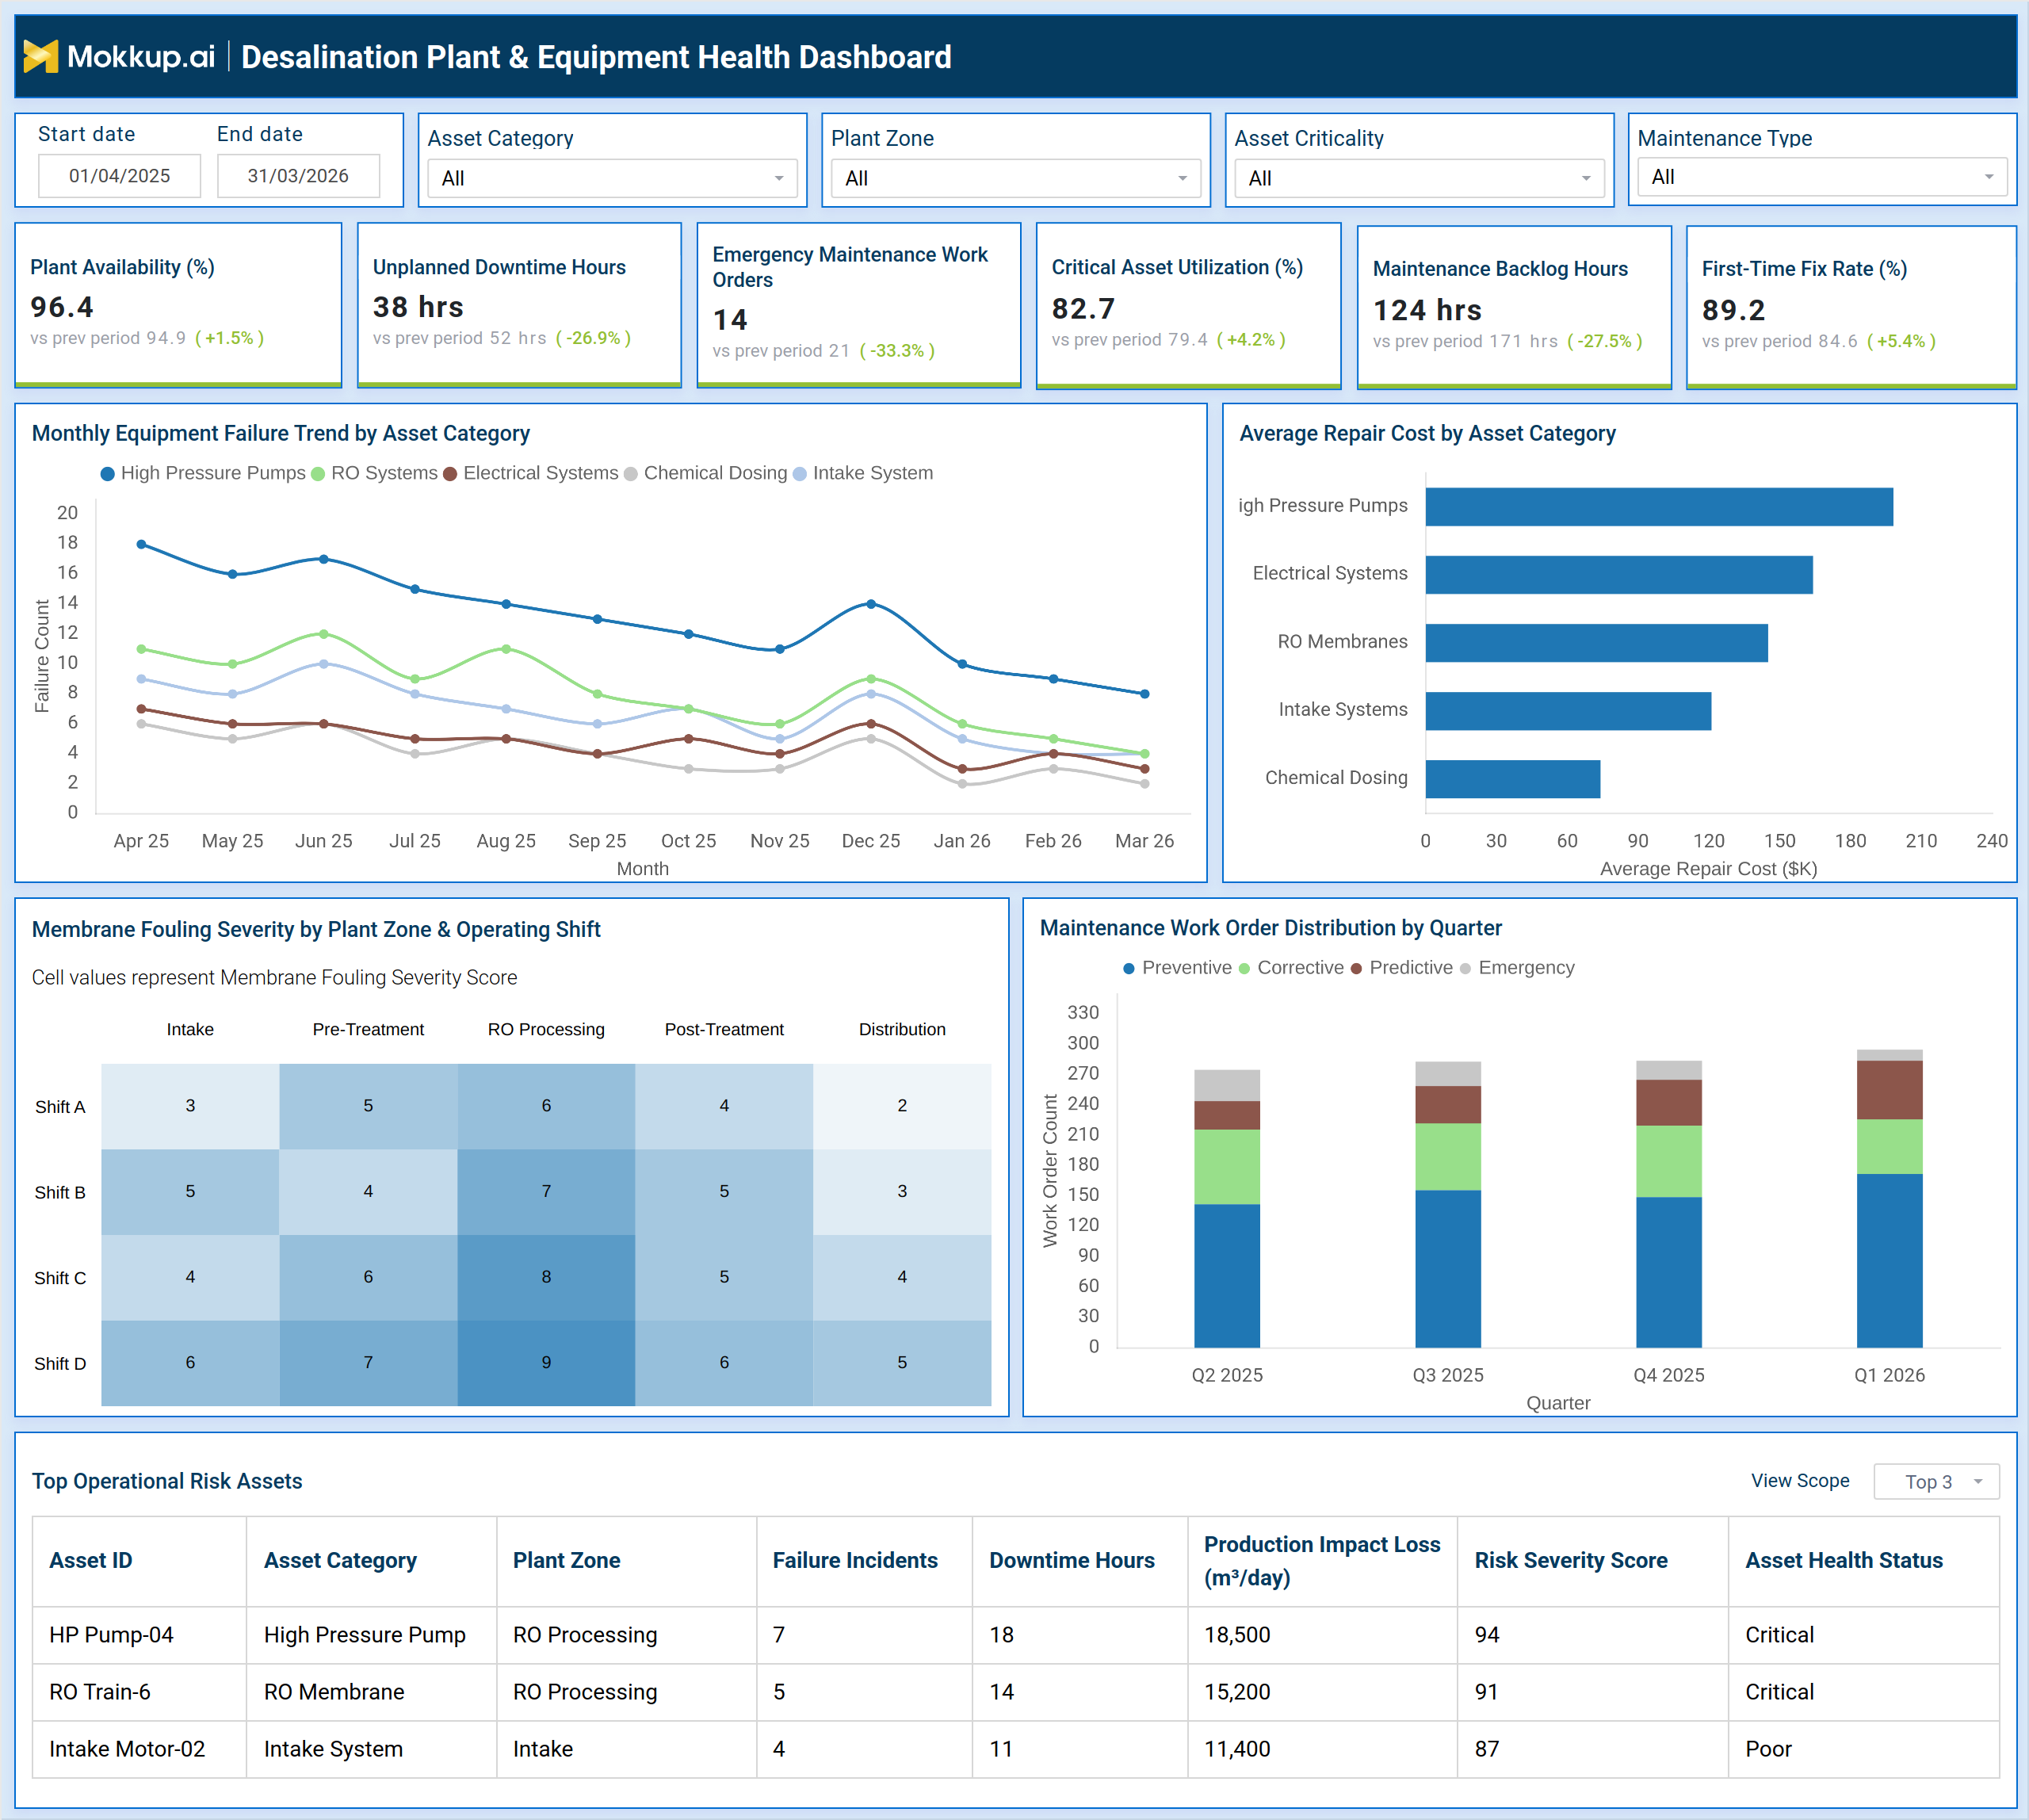Select the Shift B Intake heatmap cell
Image resolution: width=2029 pixels, height=1820 pixels.
click(x=190, y=1191)
